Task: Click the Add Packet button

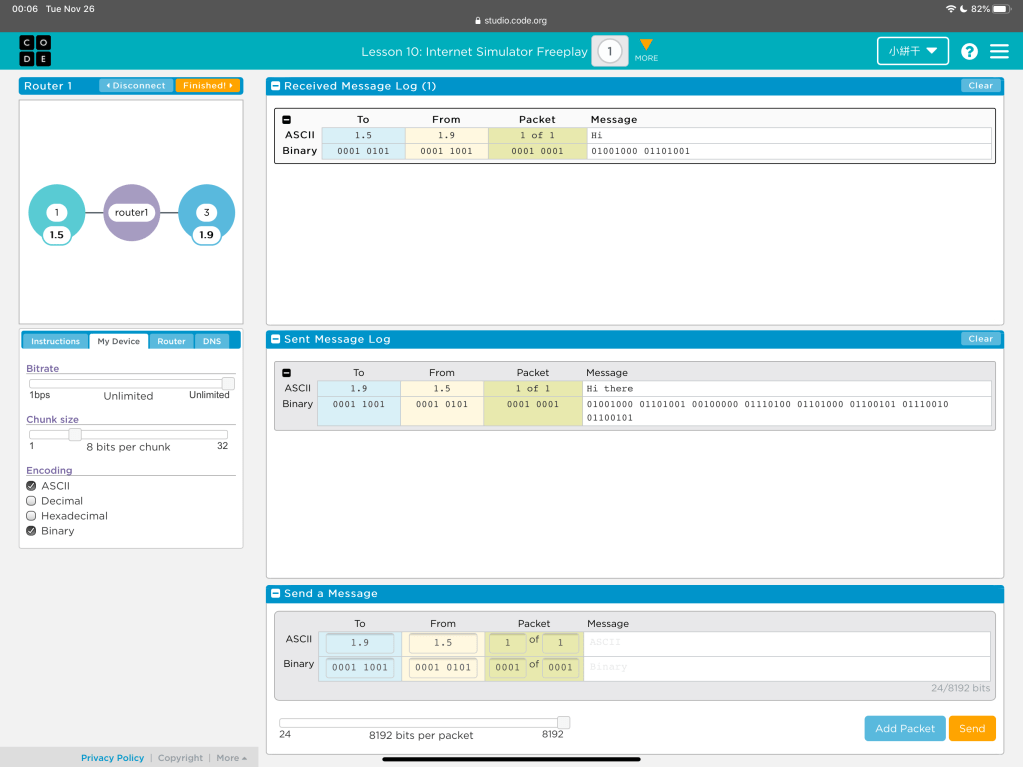Action: coord(904,728)
